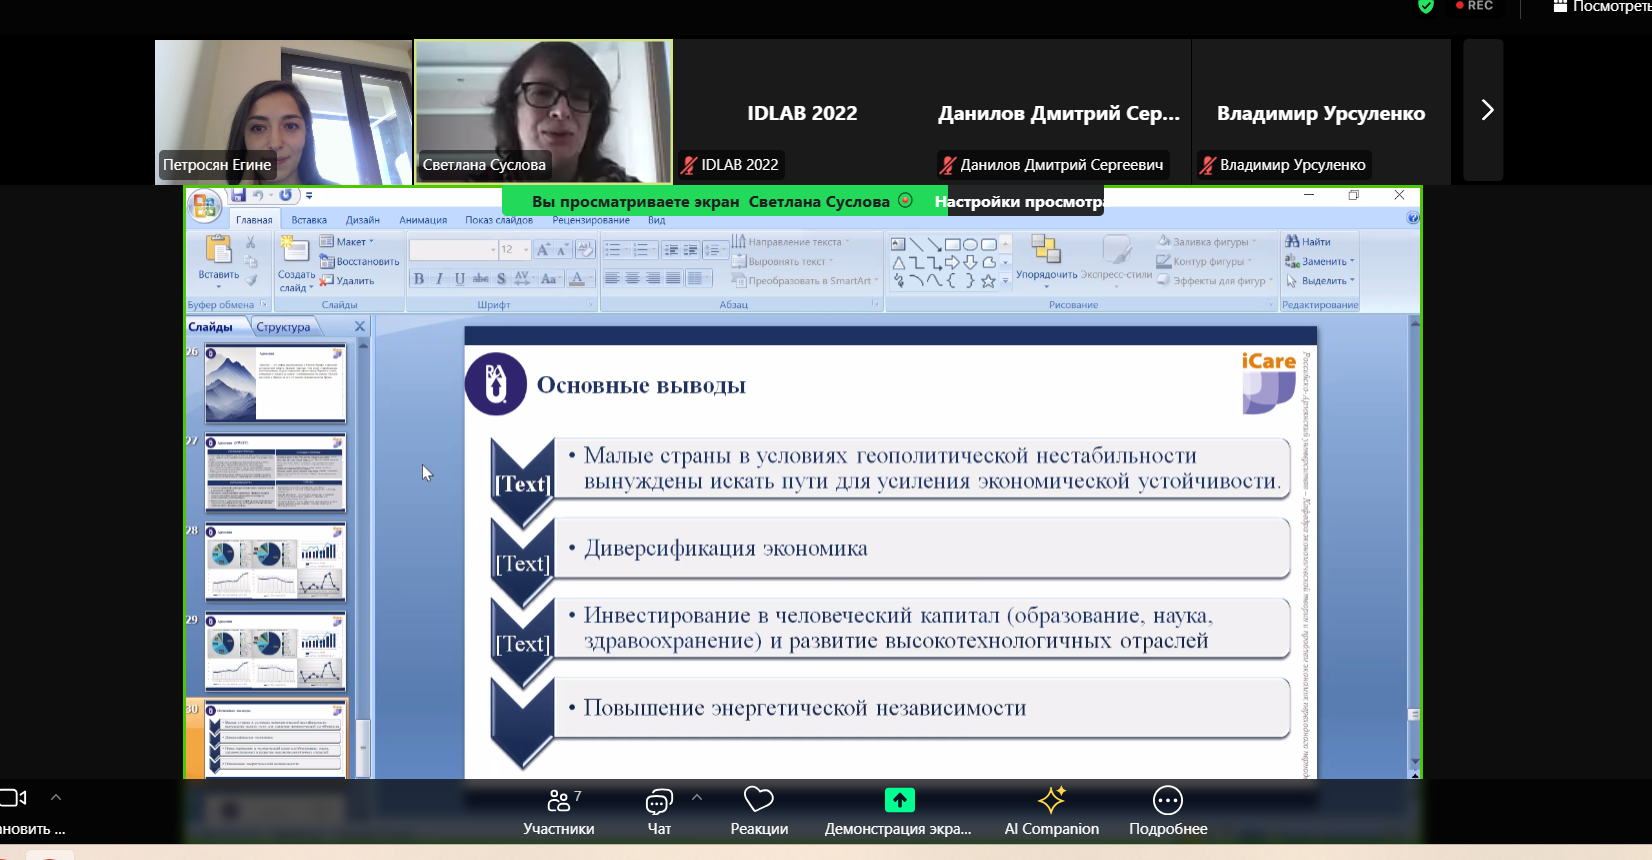Show next participants with the right arrow
The height and width of the screenshot is (860, 1652).
click(x=1486, y=110)
